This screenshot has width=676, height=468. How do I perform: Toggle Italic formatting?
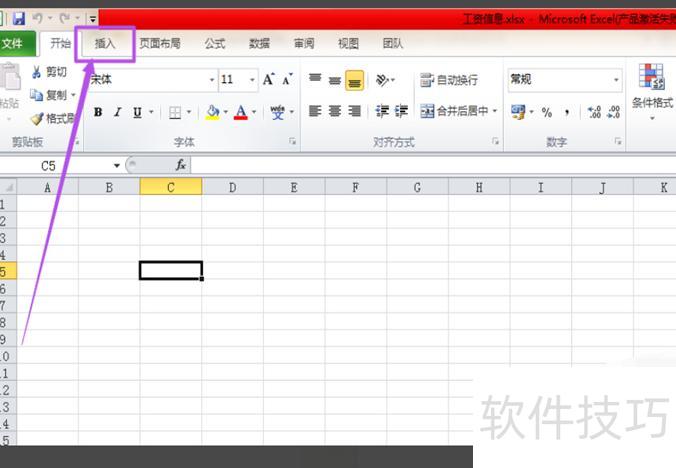(x=117, y=112)
